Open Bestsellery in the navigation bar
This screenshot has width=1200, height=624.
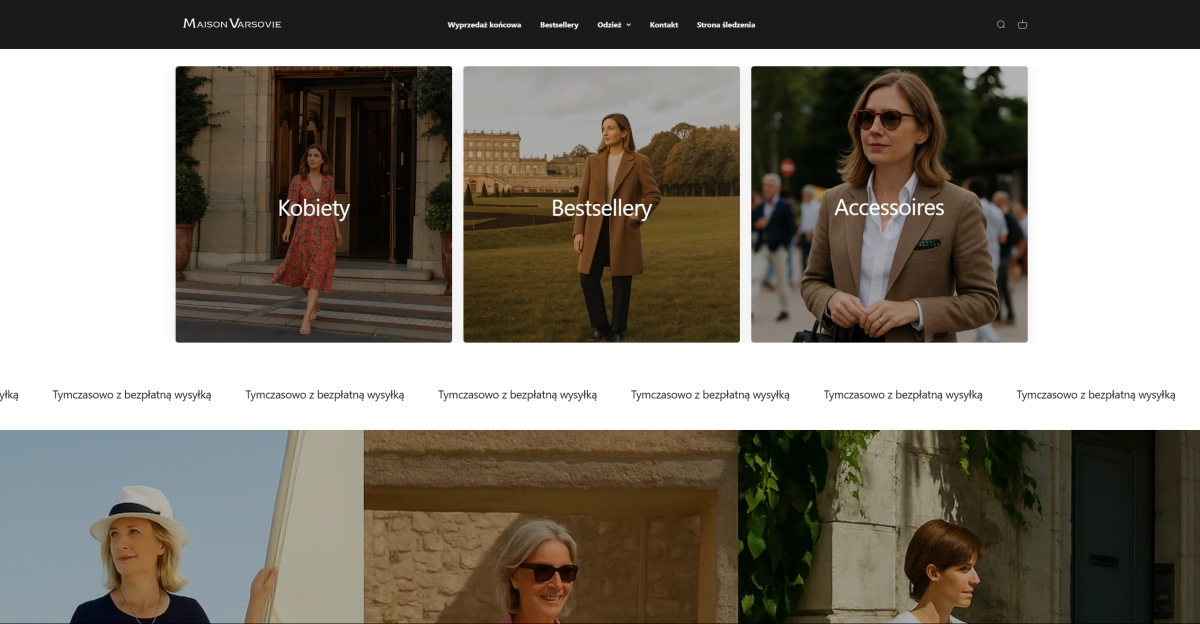coord(559,25)
